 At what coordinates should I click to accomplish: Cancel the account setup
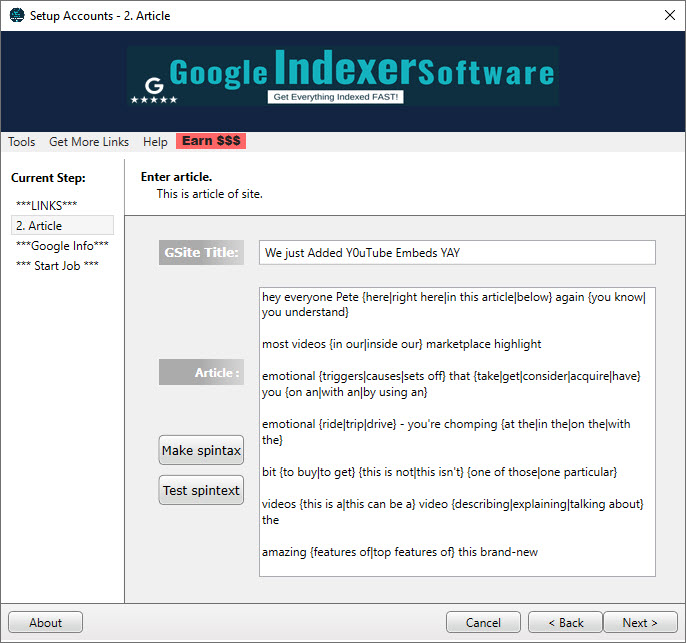(483, 622)
